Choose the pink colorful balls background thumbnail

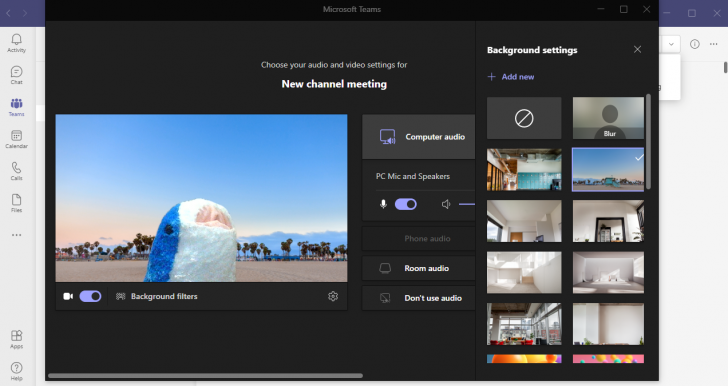pos(608,359)
